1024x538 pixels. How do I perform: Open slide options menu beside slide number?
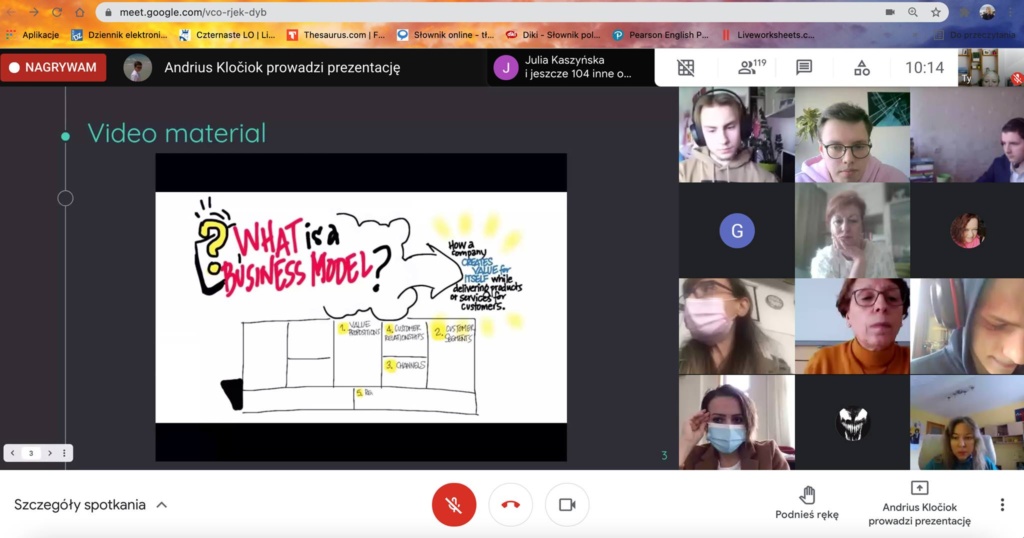tap(66, 453)
